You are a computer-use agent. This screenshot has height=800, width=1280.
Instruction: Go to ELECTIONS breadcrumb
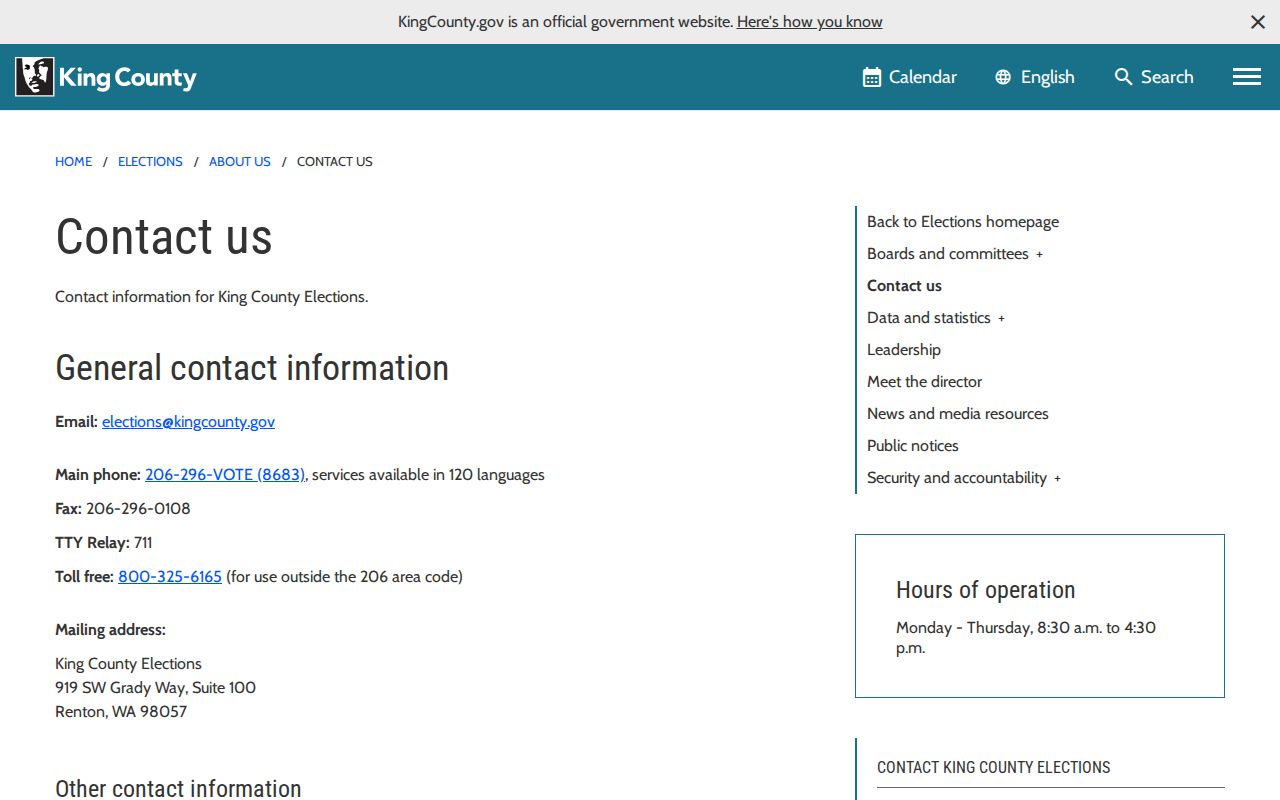[x=150, y=161]
